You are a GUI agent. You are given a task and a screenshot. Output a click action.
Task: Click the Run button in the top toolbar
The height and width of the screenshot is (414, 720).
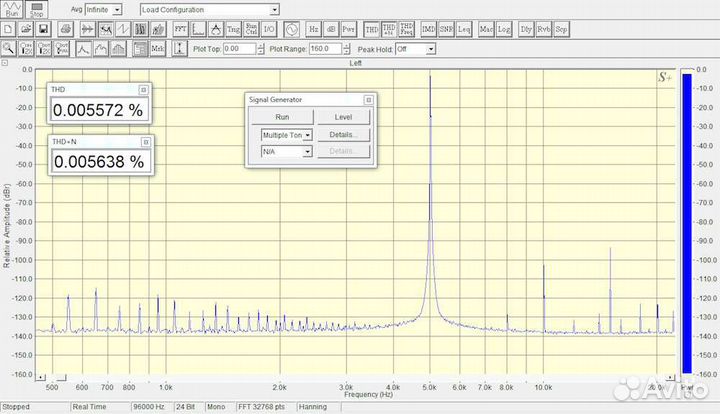pos(12,9)
